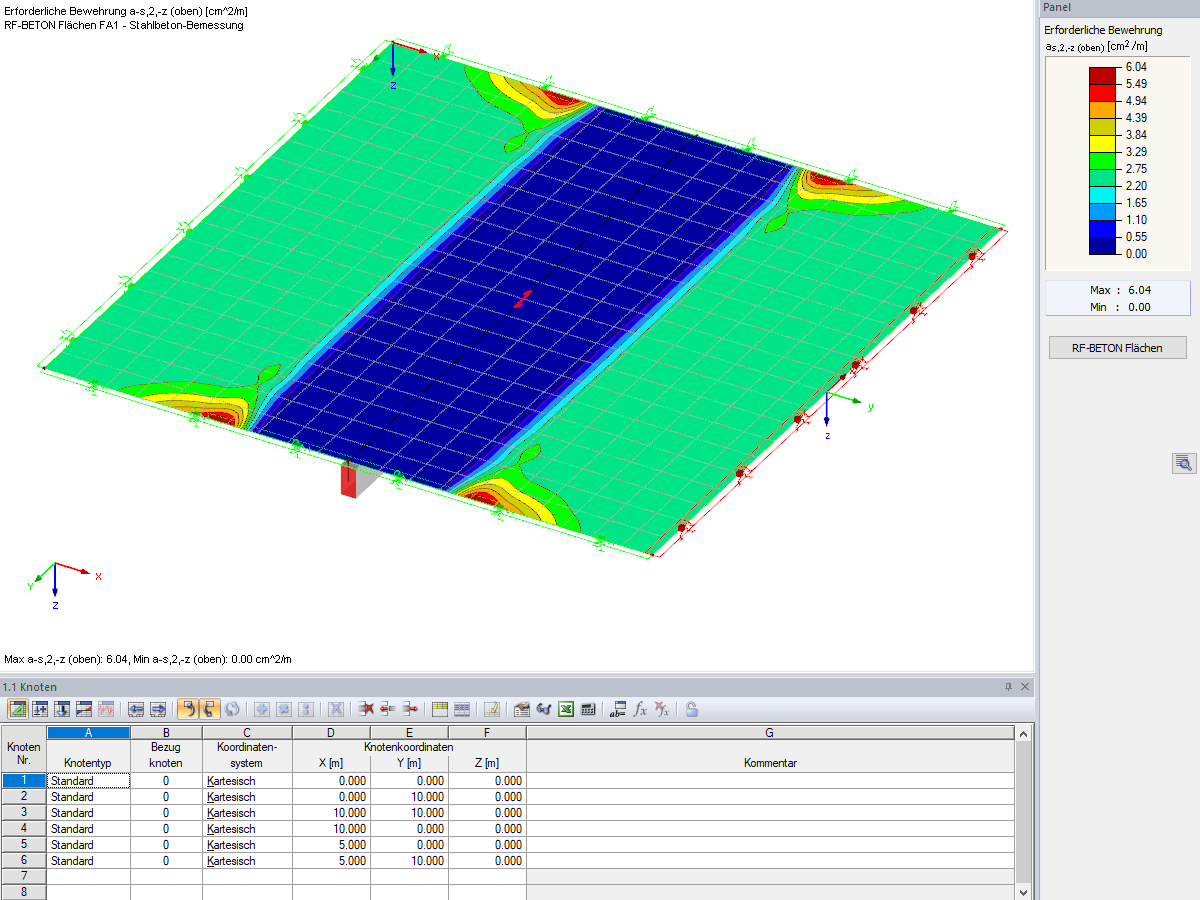1200x900 pixels.
Task: Click the binoculars search icon
Action: 544,709
